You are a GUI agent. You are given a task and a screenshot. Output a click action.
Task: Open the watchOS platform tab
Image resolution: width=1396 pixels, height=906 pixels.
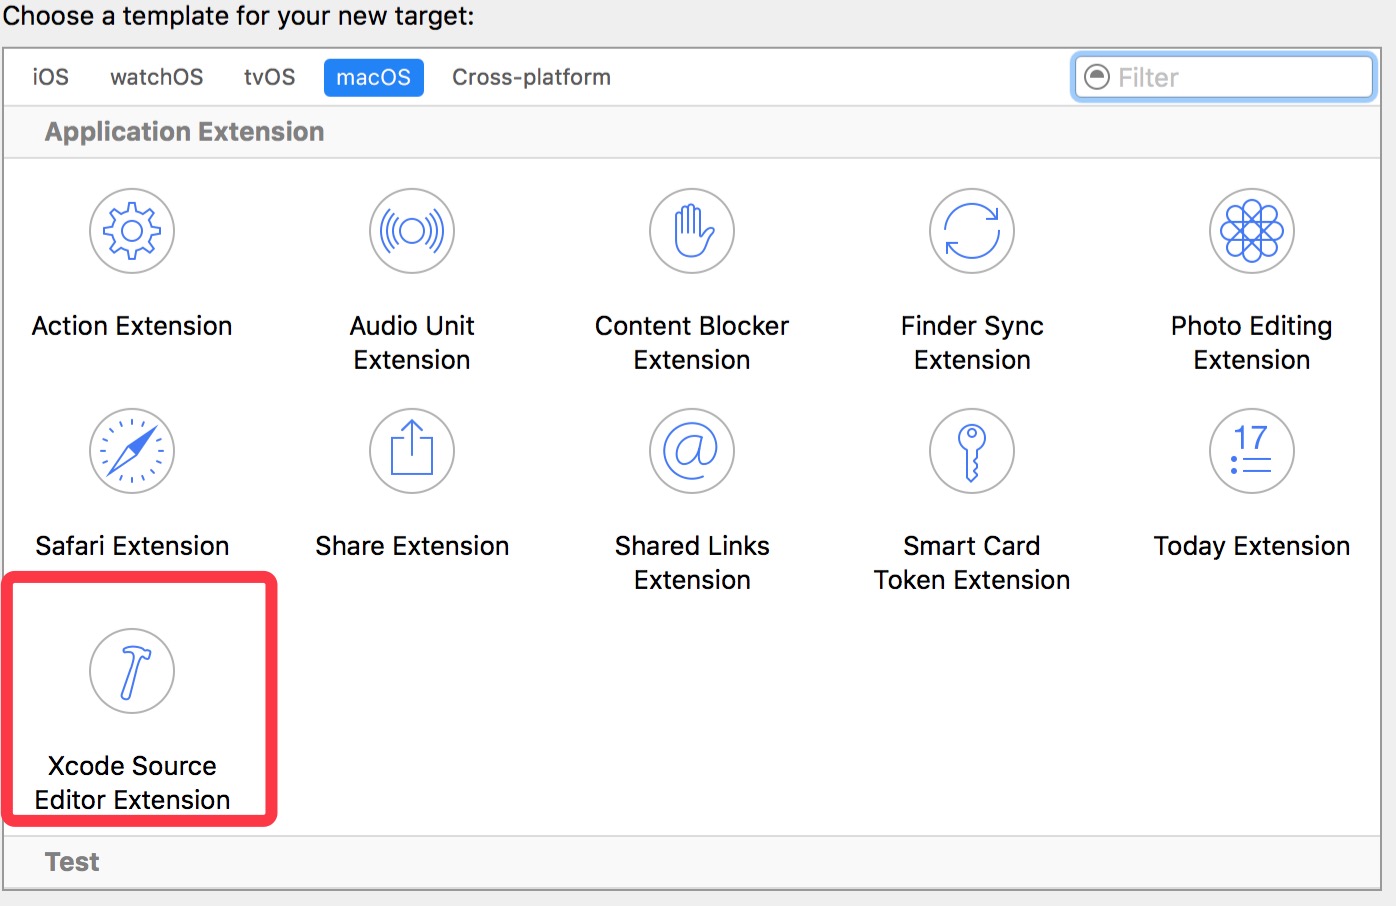coord(157,77)
